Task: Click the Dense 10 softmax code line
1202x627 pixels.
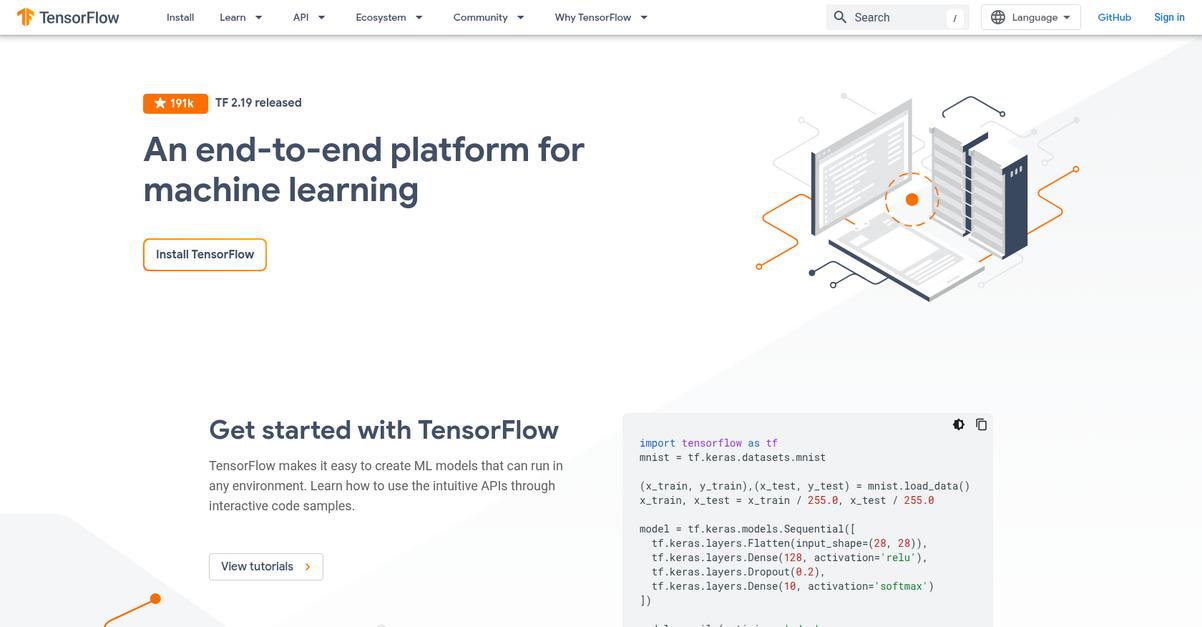Action: click(x=793, y=586)
